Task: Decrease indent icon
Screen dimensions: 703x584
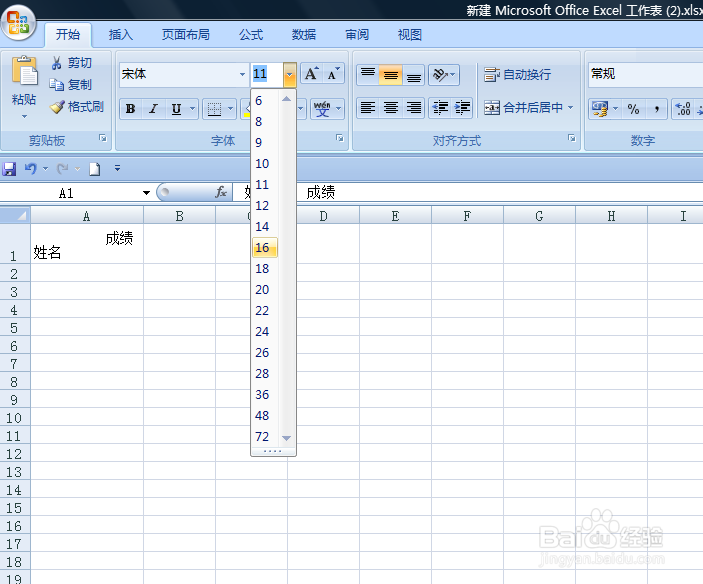Action: tap(440, 108)
